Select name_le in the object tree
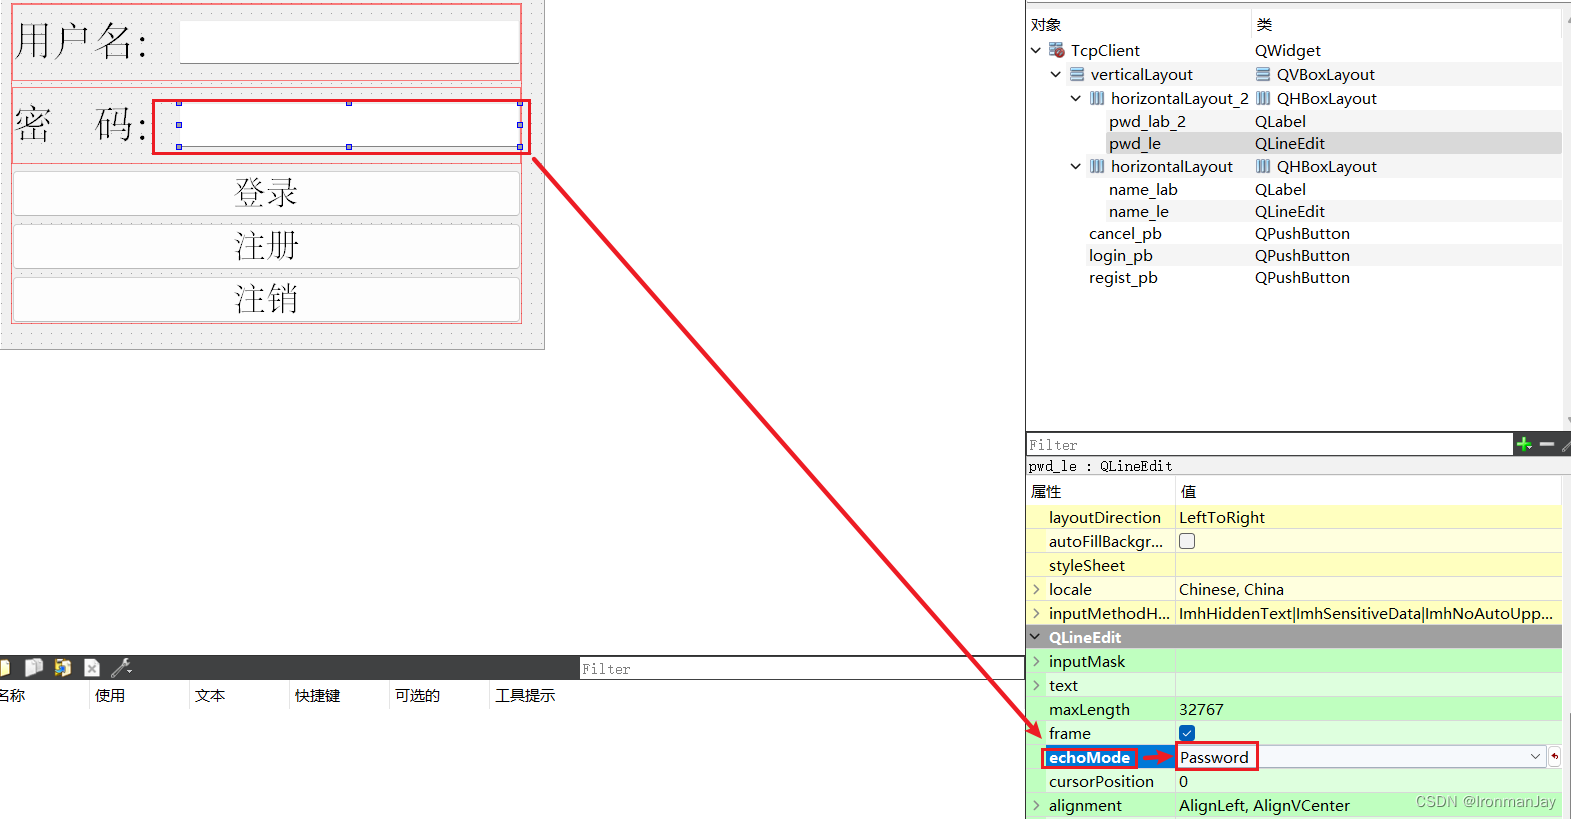1571x819 pixels. [x=1138, y=211]
